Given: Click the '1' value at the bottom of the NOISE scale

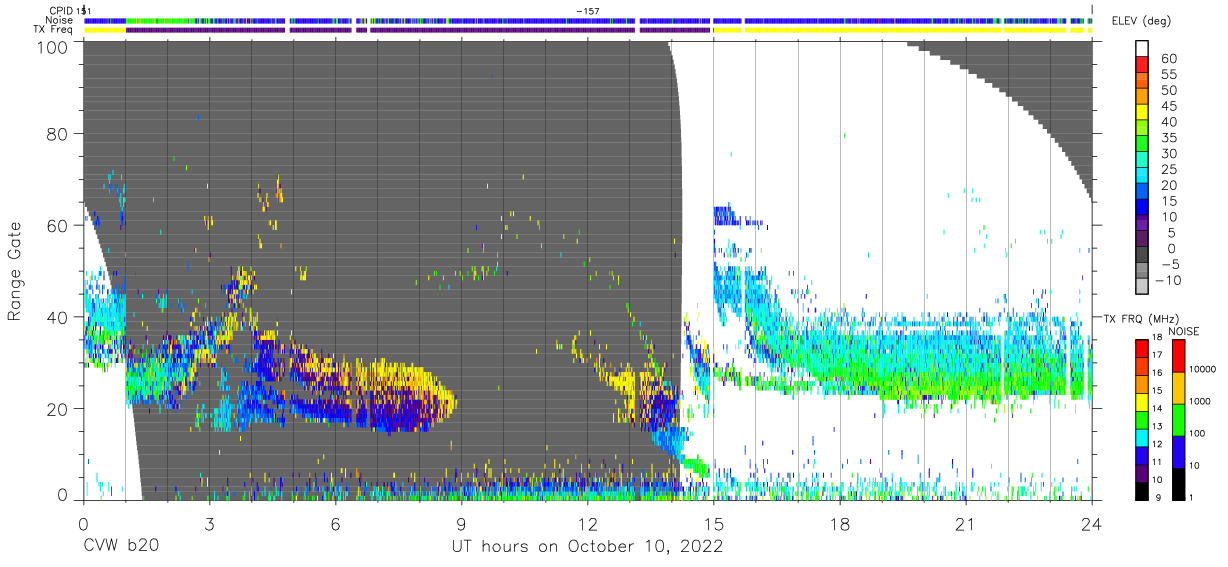Looking at the screenshot, I should pyautogui.click(x=1191, y=497).
